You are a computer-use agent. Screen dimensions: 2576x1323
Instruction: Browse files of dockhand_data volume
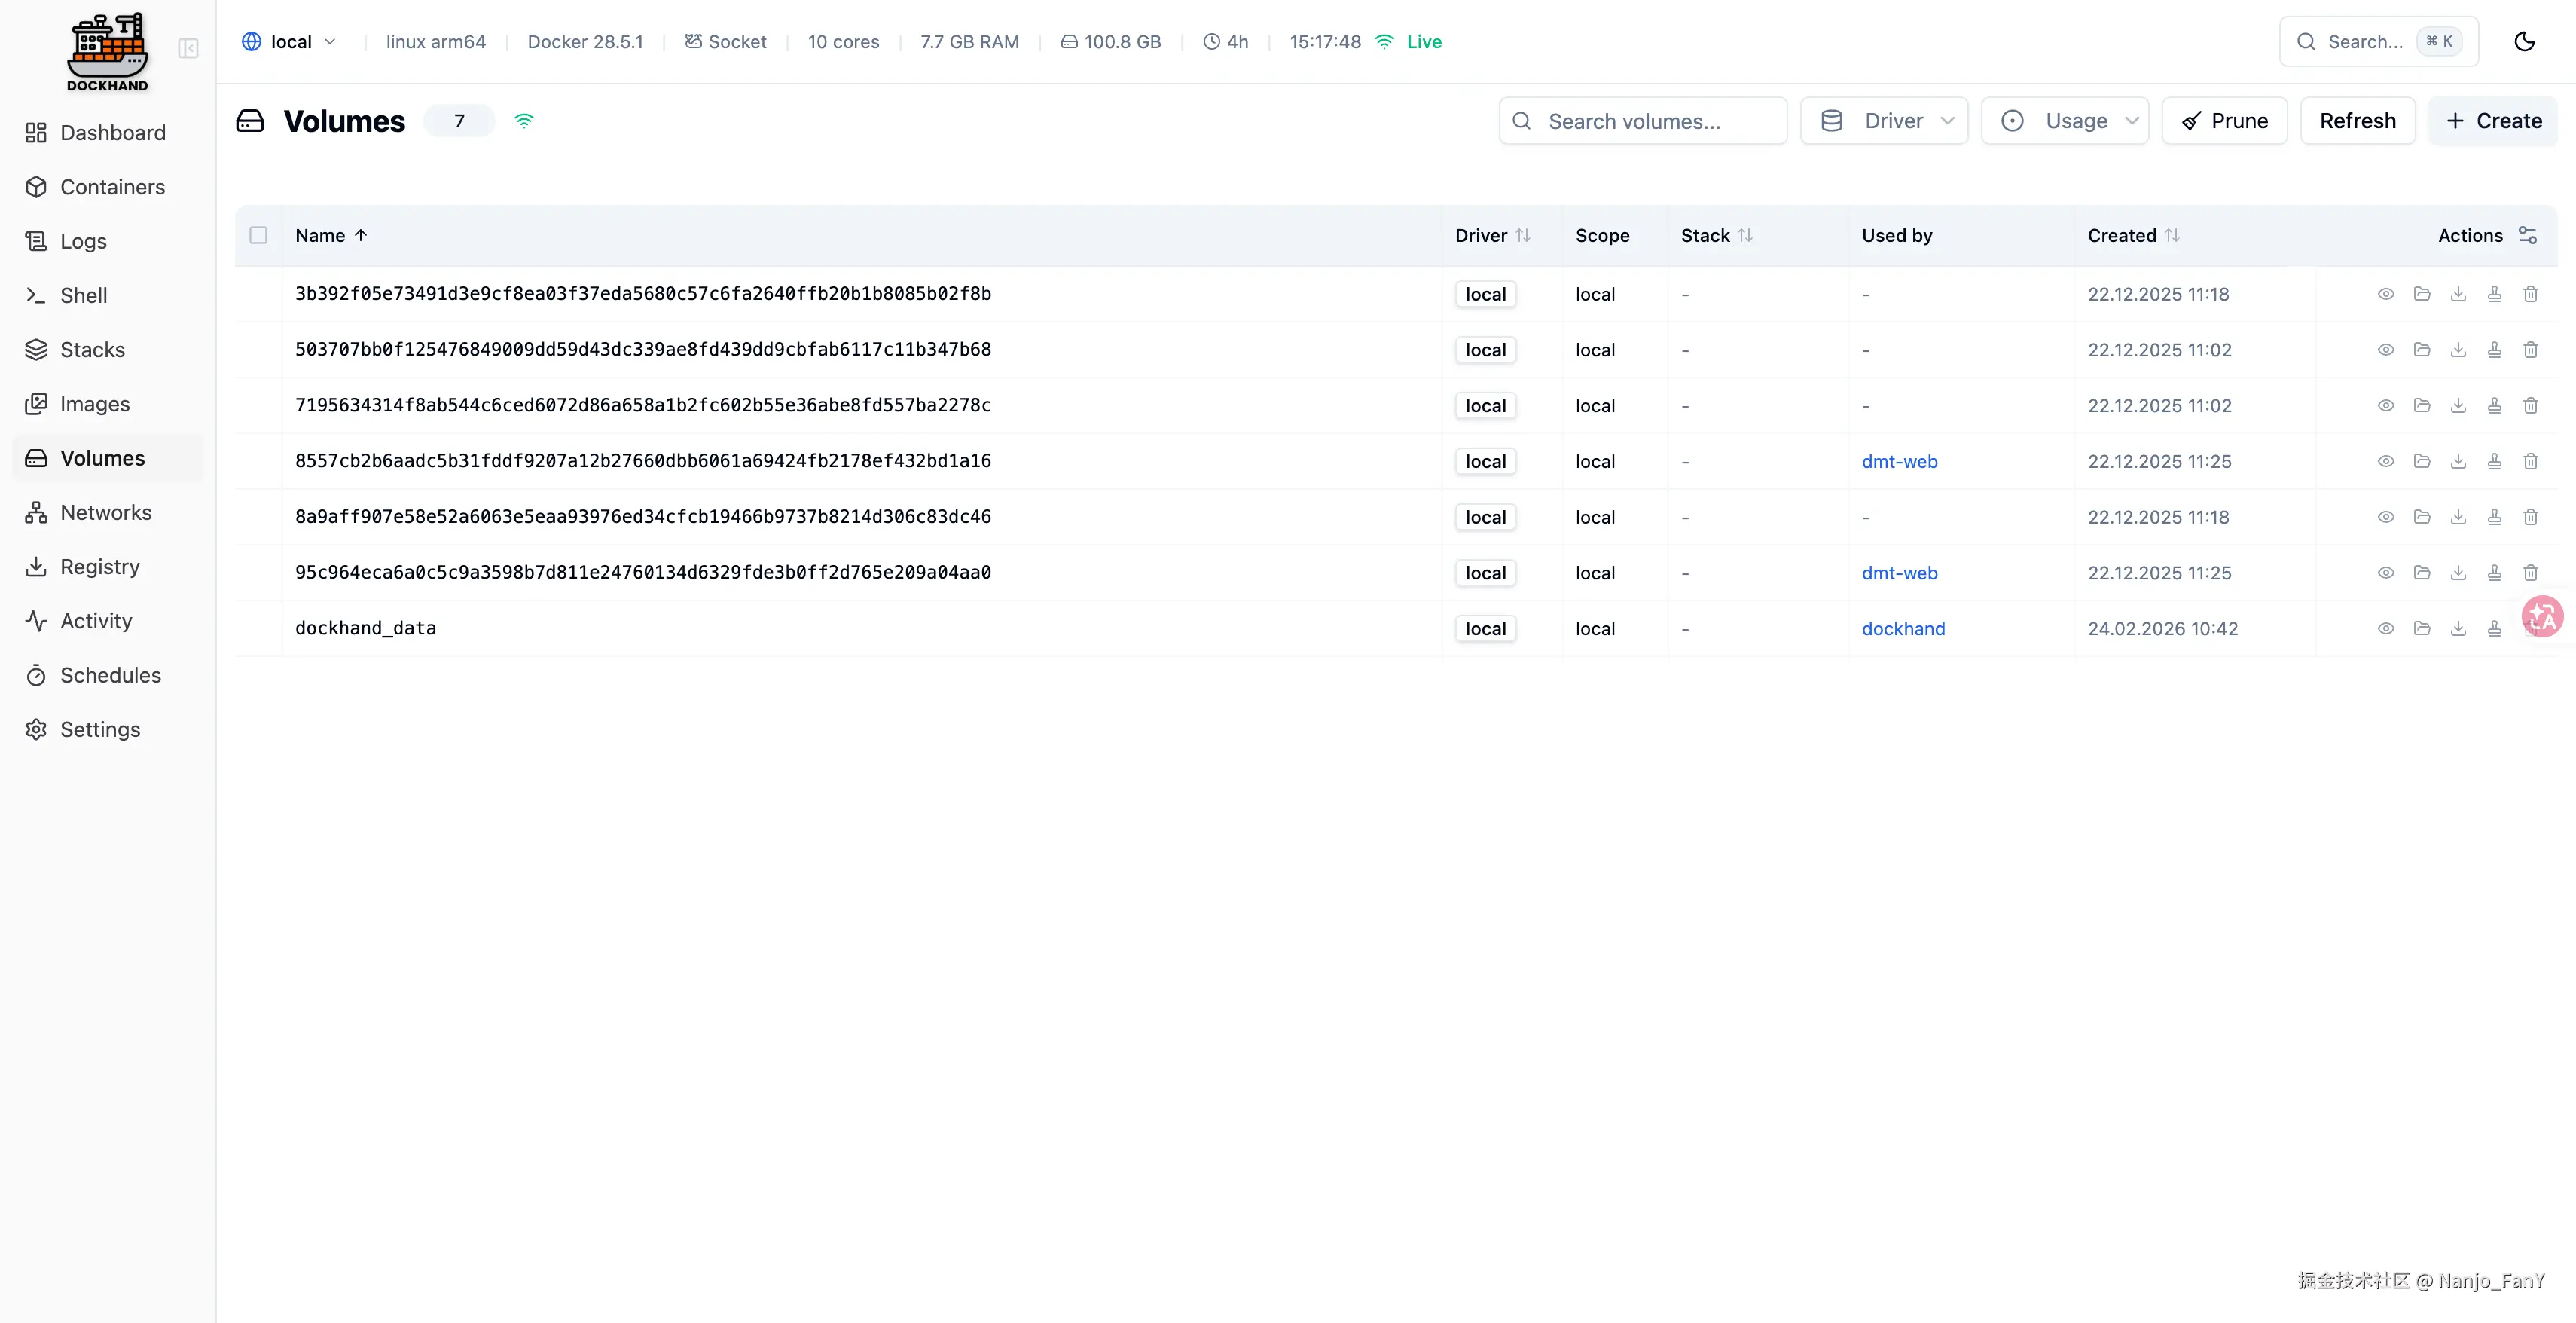[x=2421, y=628]
